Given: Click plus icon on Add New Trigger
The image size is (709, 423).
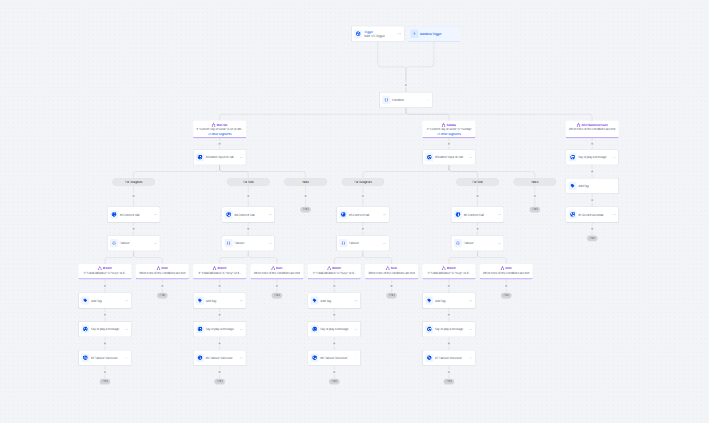Looking at the screenshot, I should pos(414,33).
